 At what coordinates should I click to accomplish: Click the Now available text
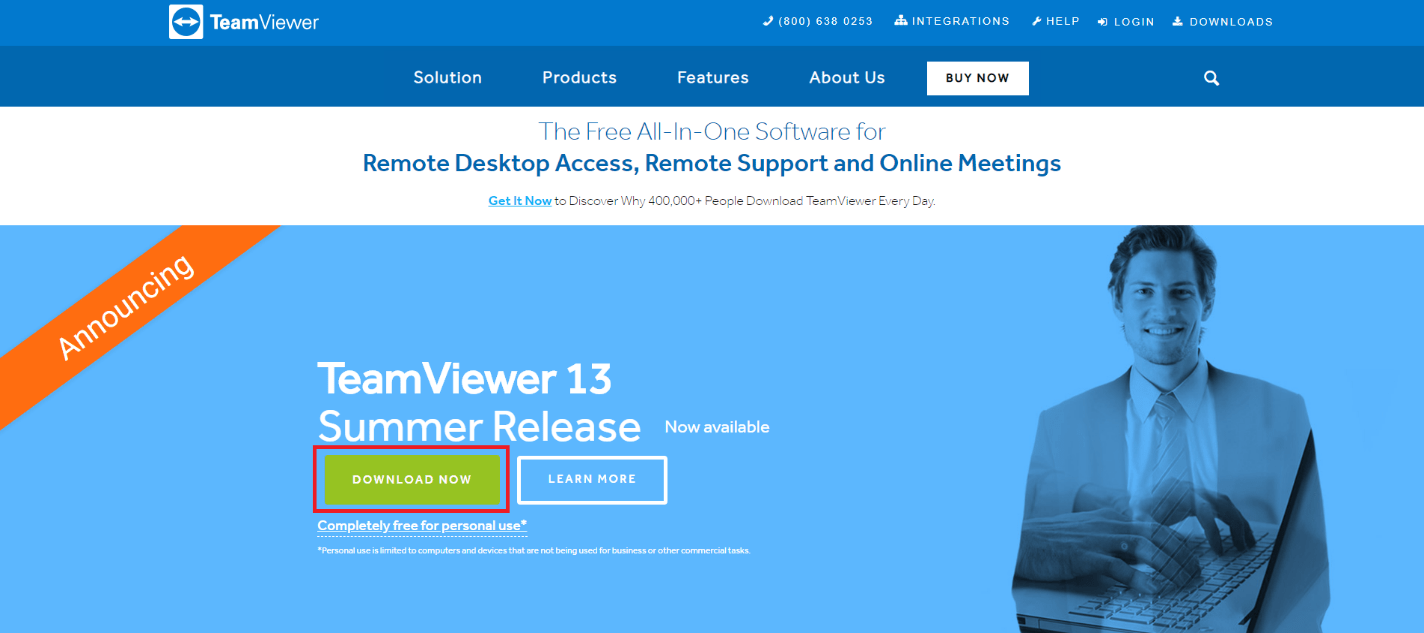click(x=717, y=427)
